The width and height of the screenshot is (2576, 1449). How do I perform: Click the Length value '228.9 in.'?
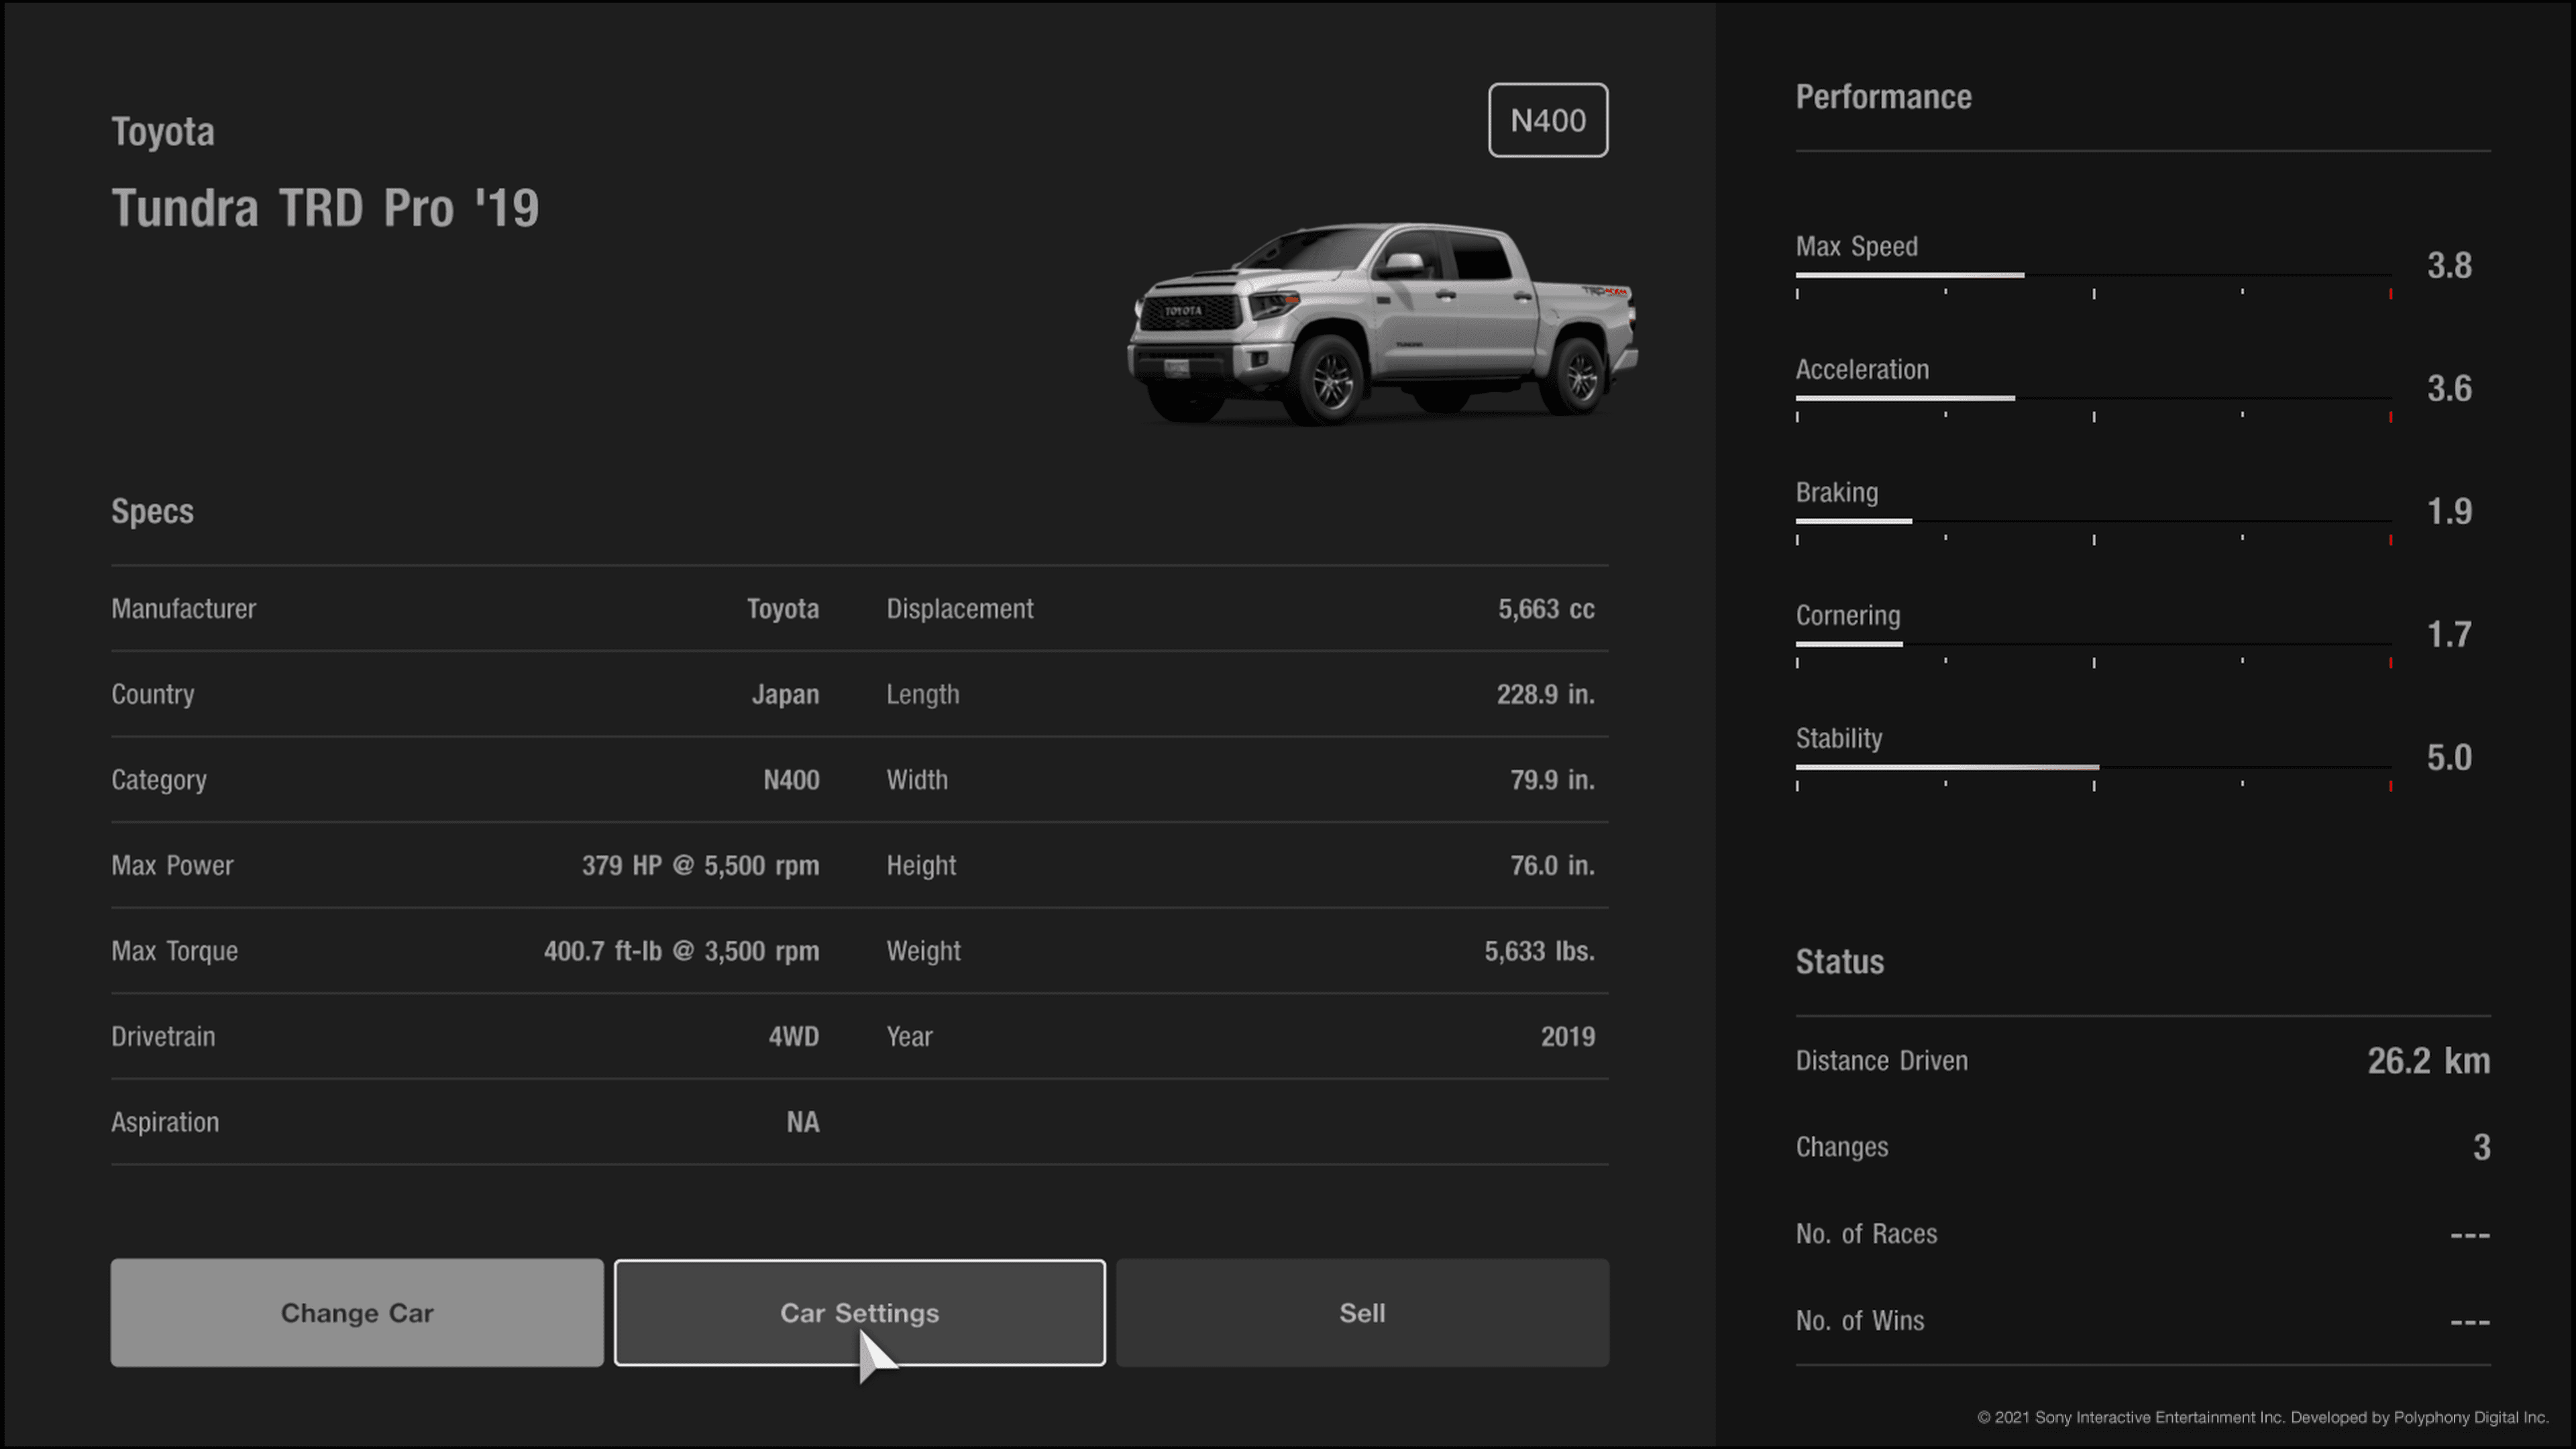pyautogui.click(x=1545, y=694)
